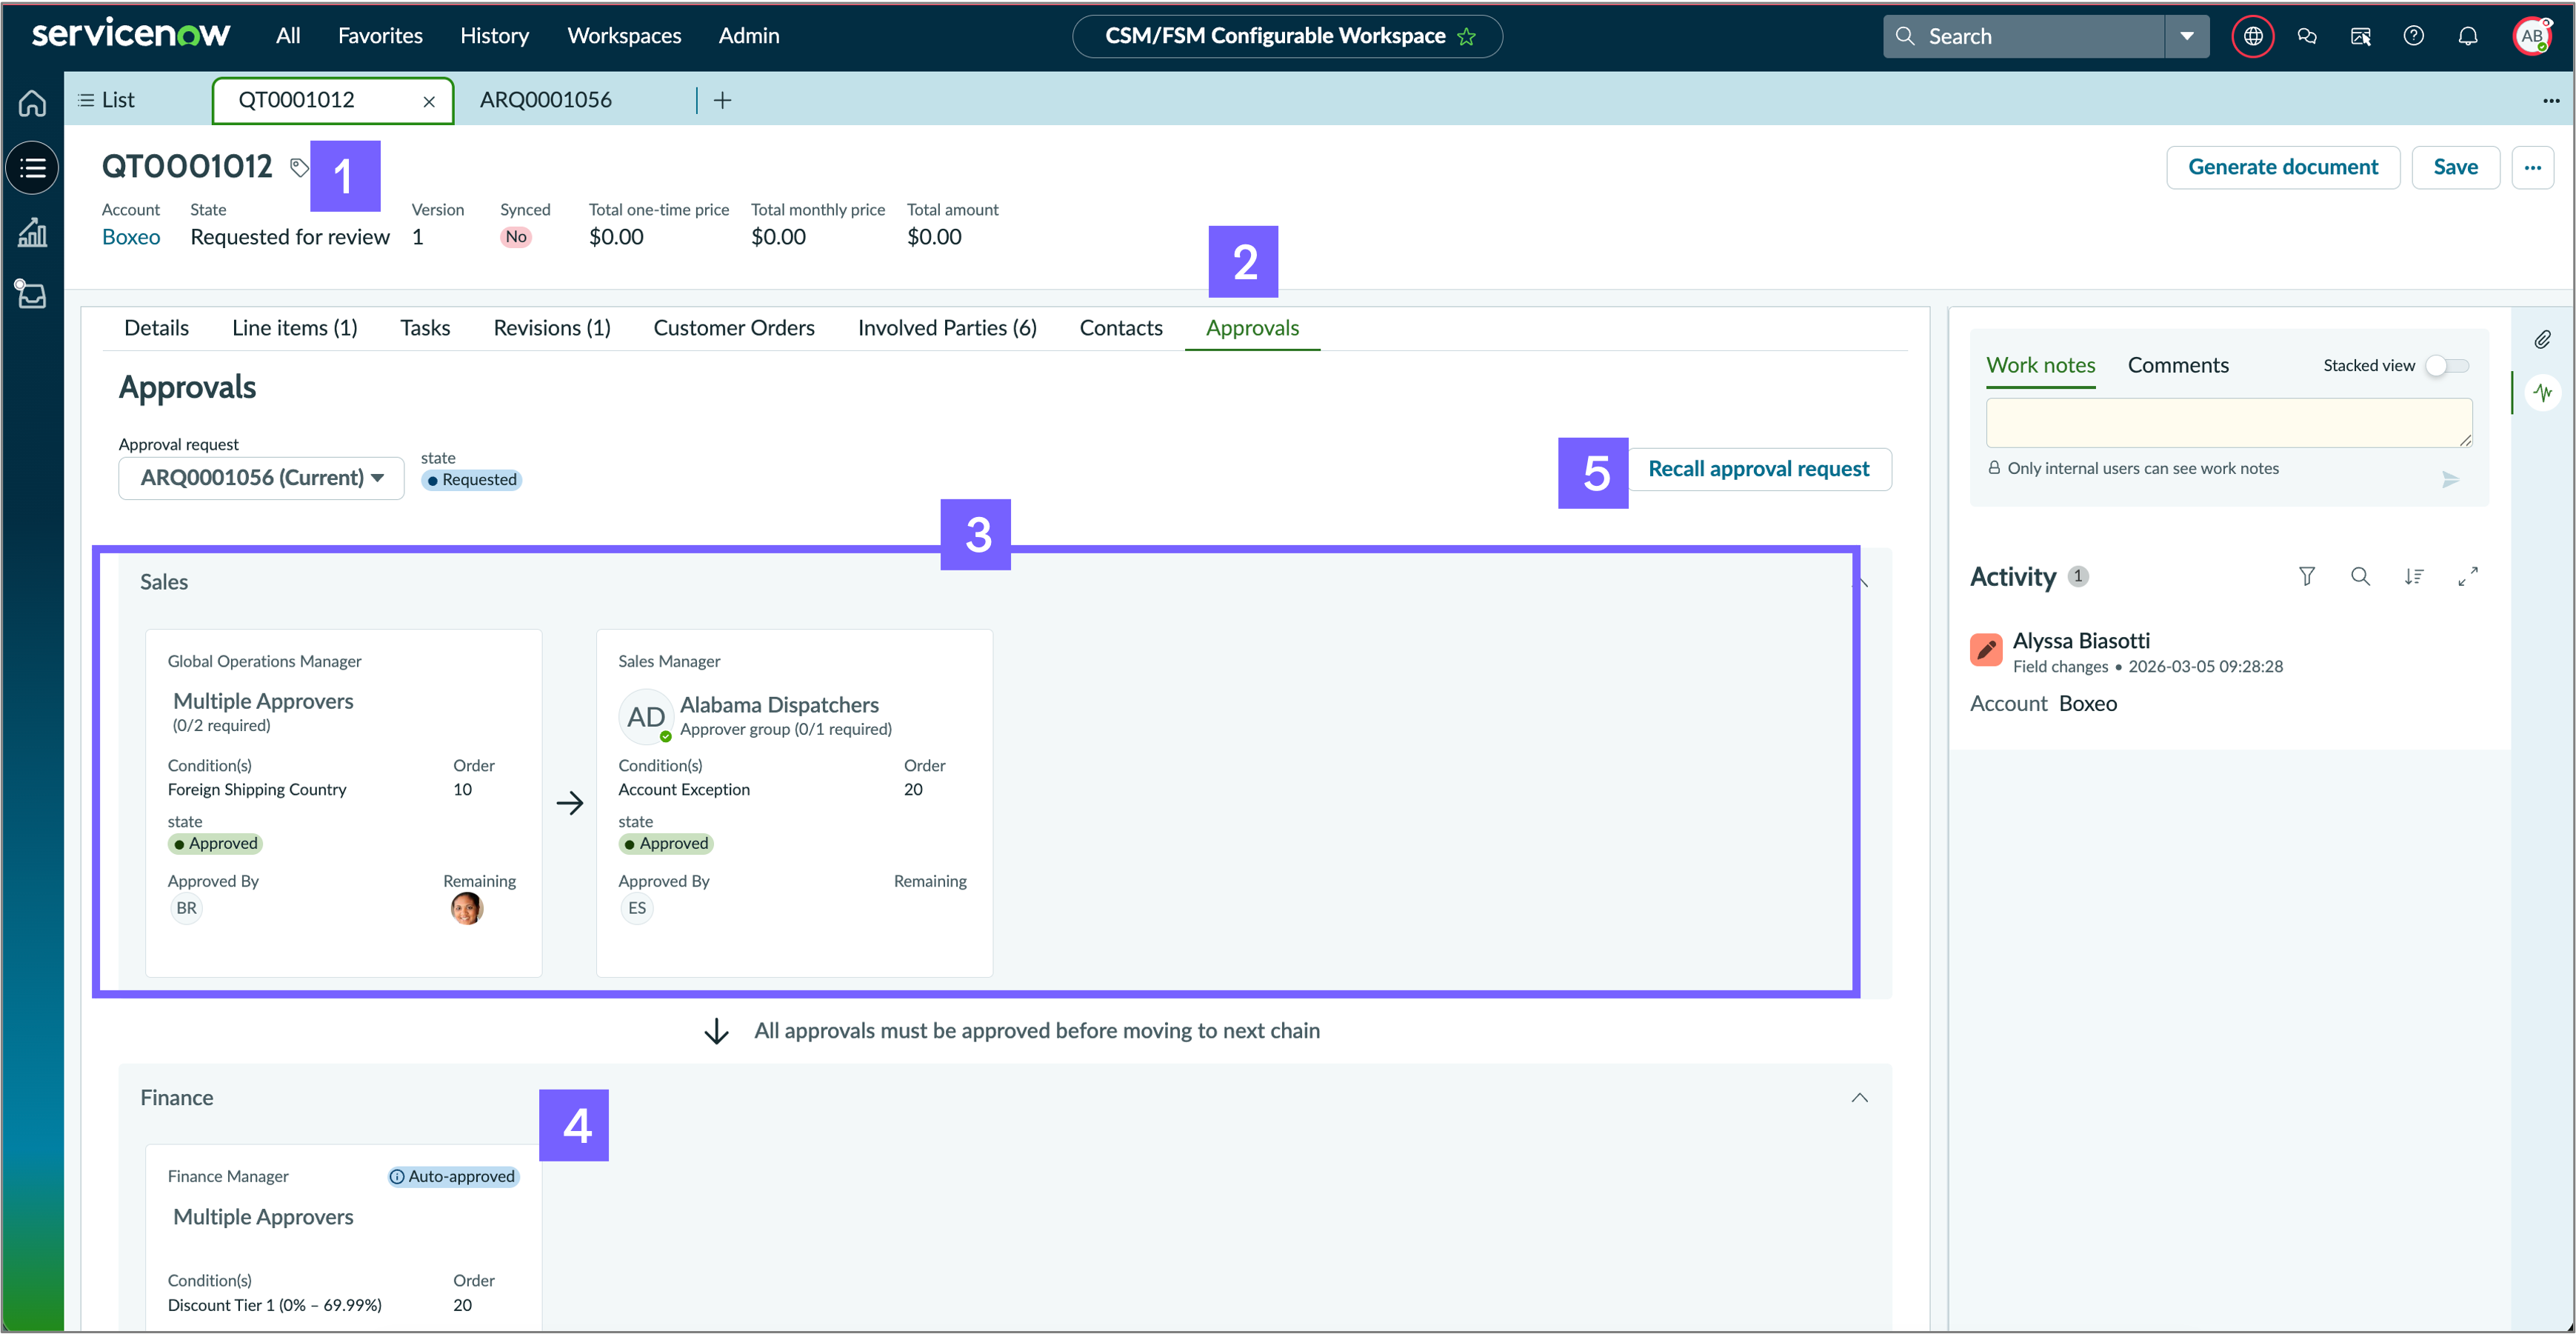Viewport: 2576px width, 1334px height.
Task: Open the screen inspector icon in header
Action: coord(2360,37)
